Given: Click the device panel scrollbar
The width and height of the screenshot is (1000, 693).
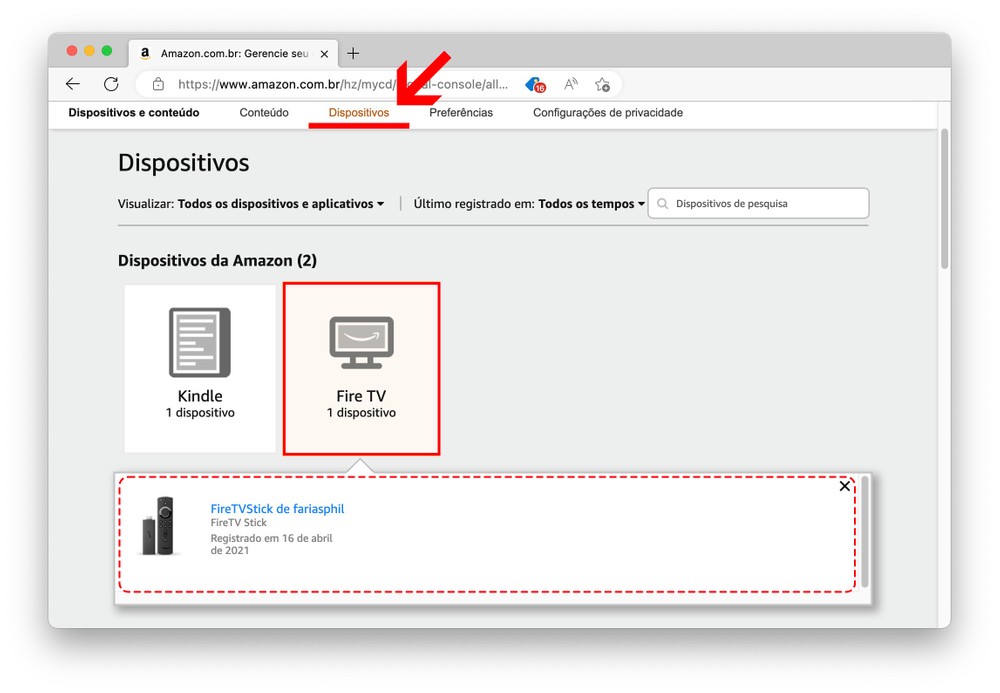Looking at the screenshot, I should tap(865, 531).
